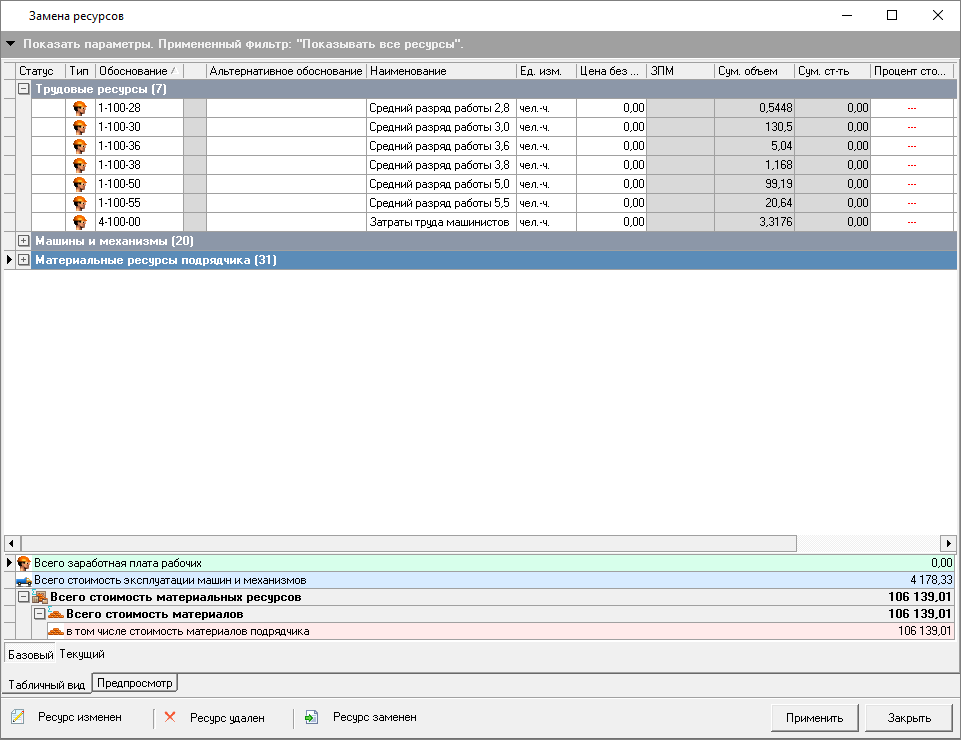Viewport: 961px width, 740px height.
Task: Expand 'Материальные ресурсы подрядчика (31)' group
Action: tap(24, 260)
